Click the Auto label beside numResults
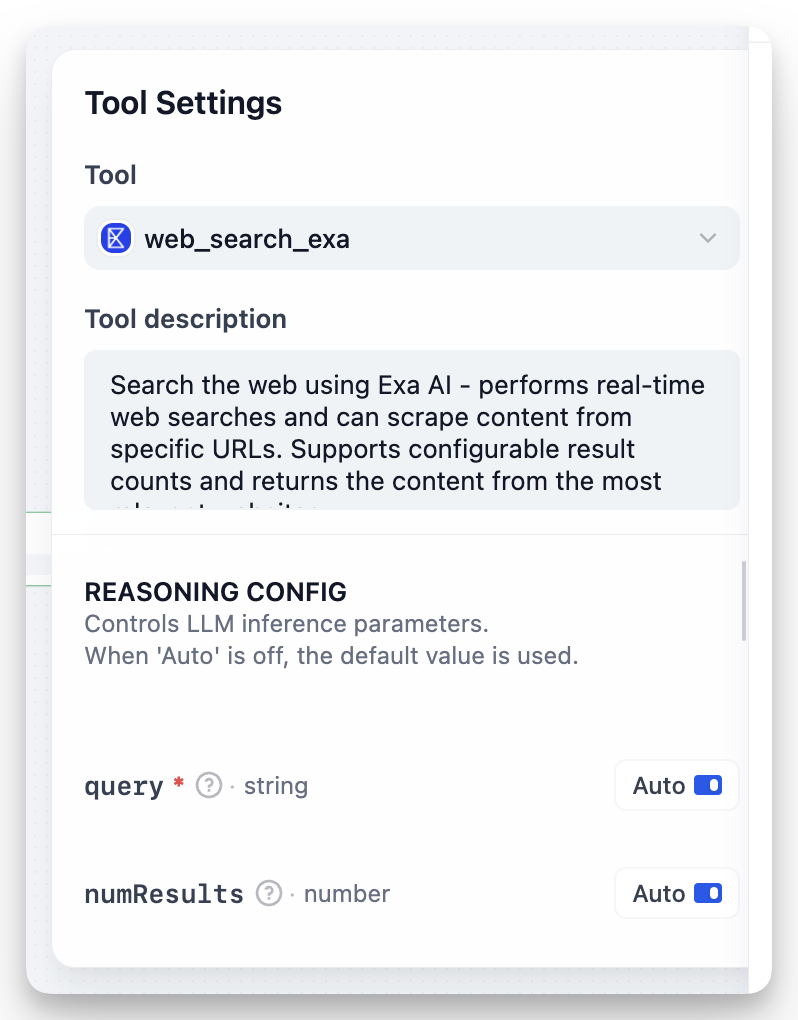798x1020 pixels. point(659,894)
